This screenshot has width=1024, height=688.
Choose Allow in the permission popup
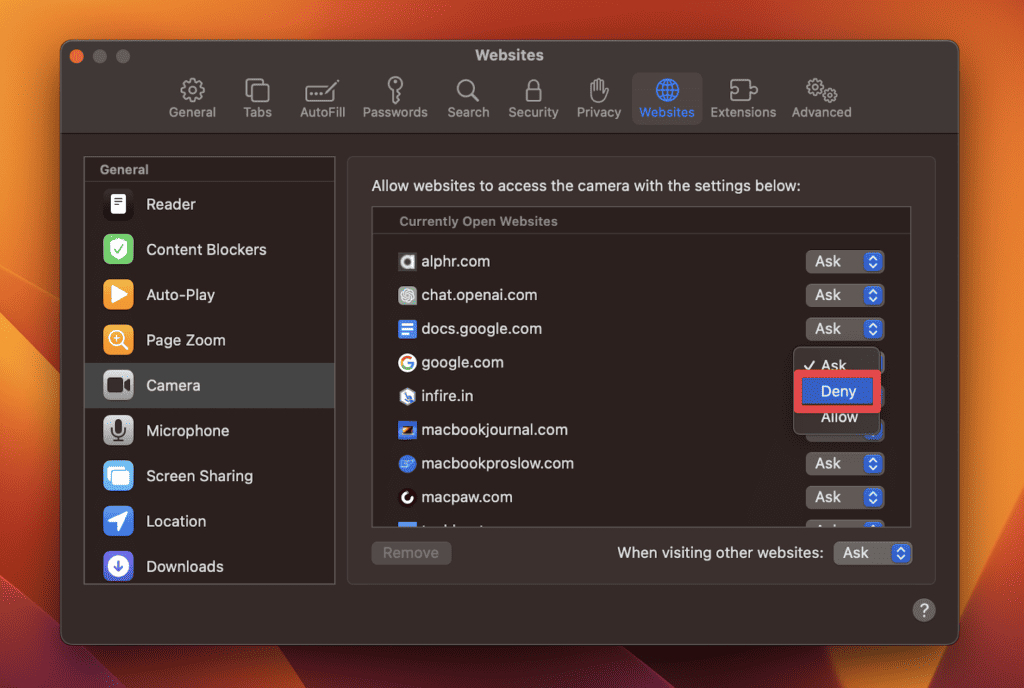pos(839,417)
